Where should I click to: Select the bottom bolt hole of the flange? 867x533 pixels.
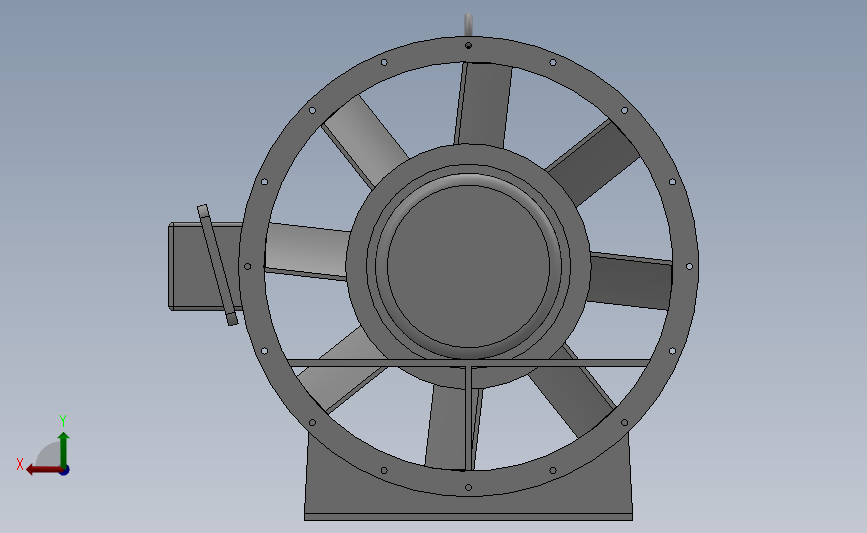[468, 488]
